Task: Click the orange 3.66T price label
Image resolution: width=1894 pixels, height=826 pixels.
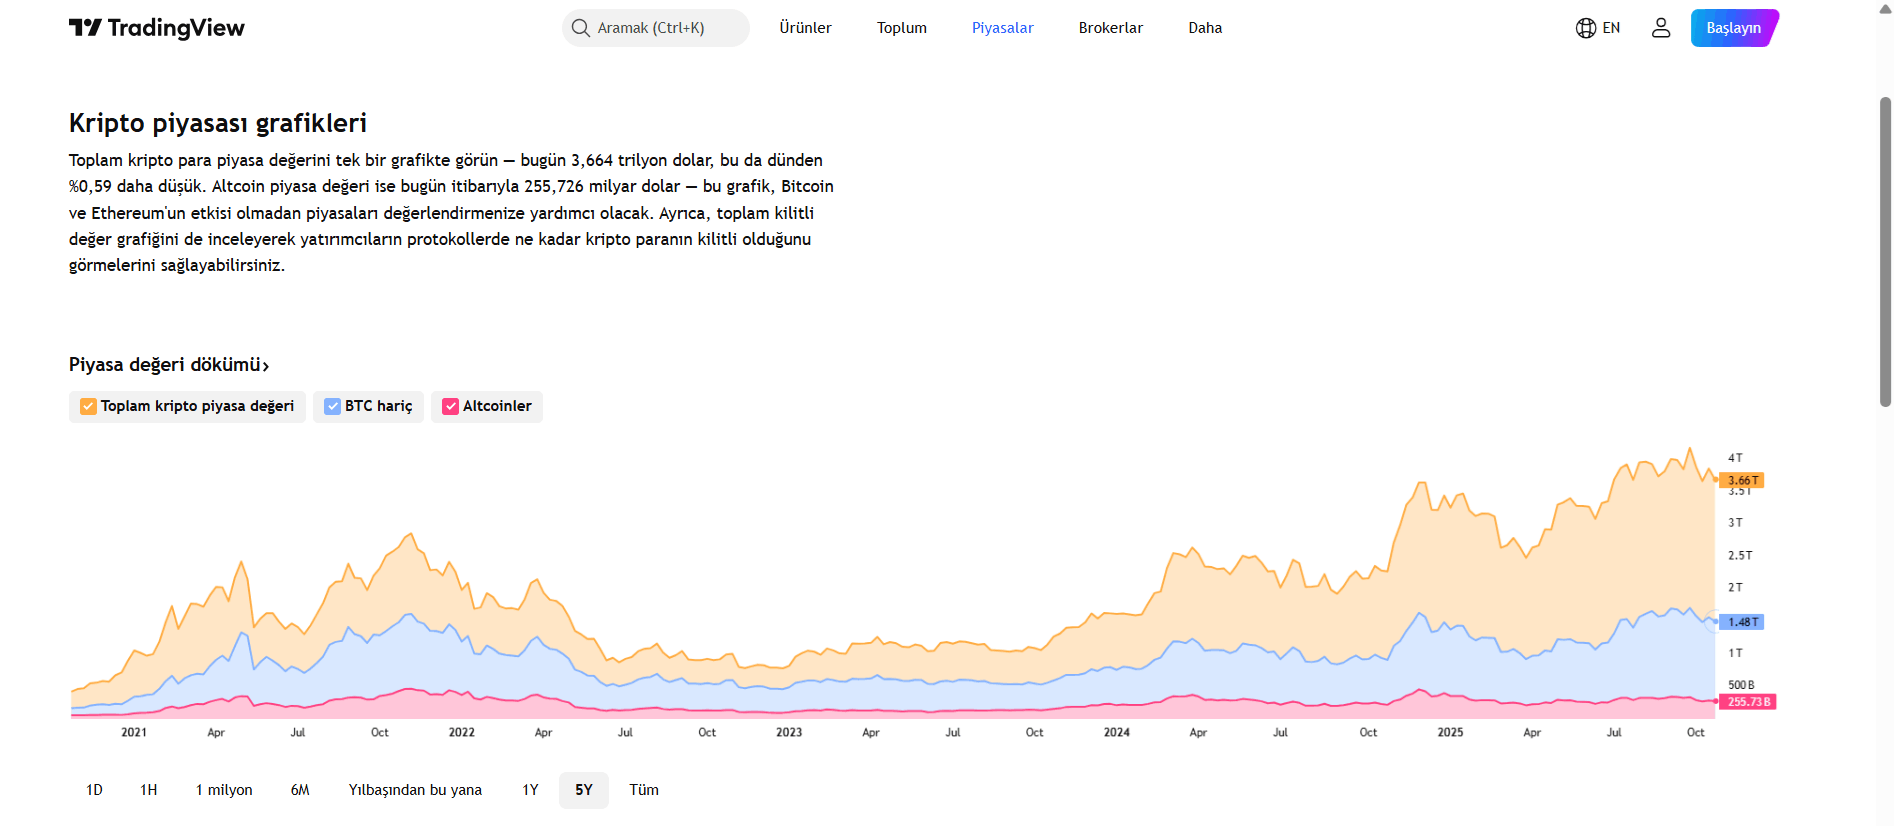Action: 1743,481
